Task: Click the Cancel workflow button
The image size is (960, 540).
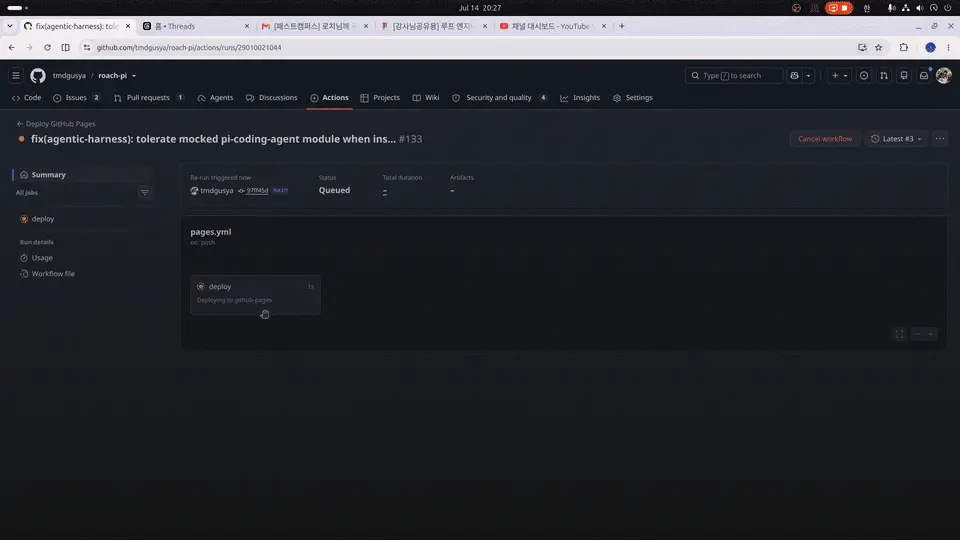Action: tap(825, 138)
